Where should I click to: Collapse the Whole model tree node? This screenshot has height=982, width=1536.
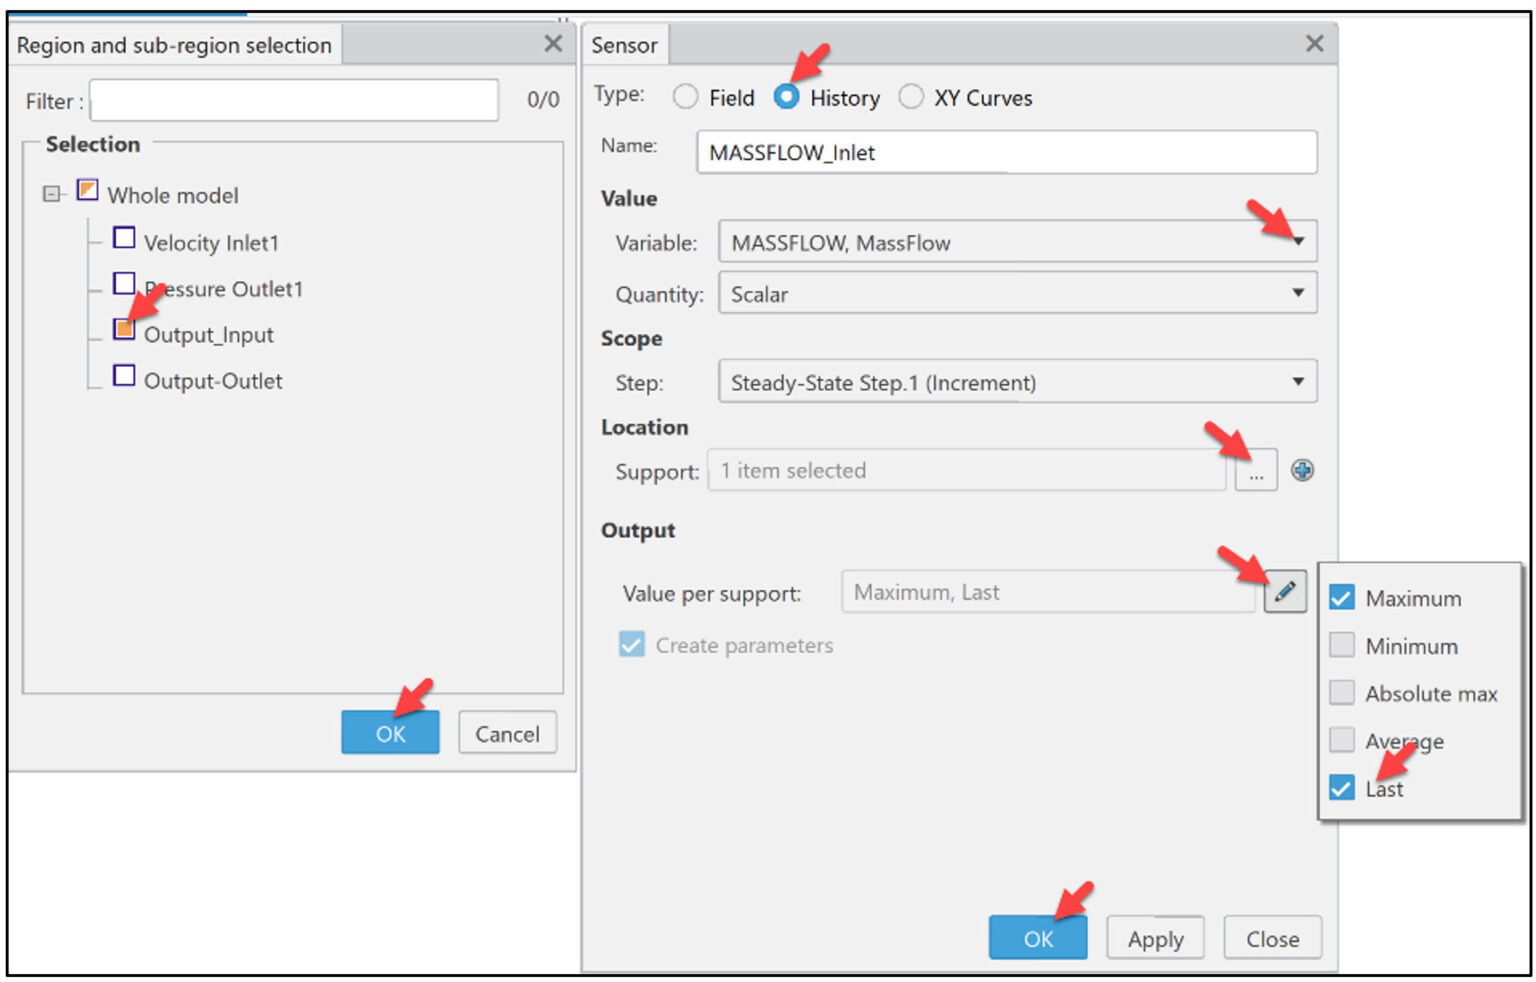click(x=52, y=192)
